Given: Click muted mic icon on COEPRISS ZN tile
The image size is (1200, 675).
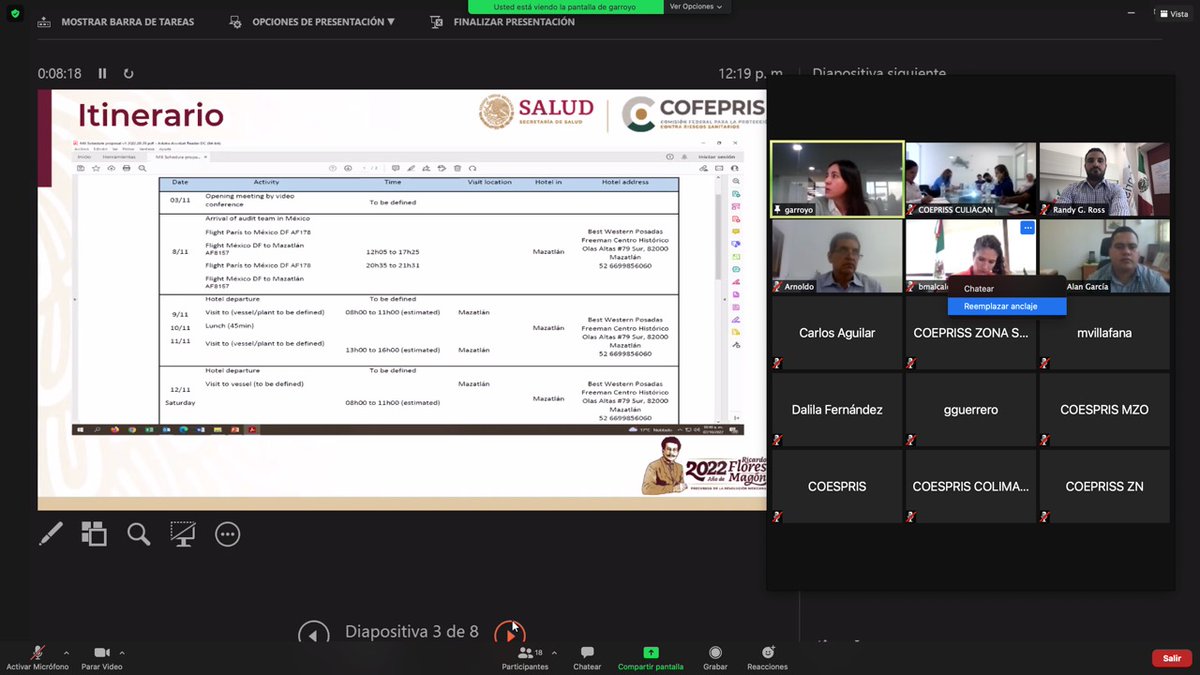Looking at the screenshot, I should (x=1044, y=516).
